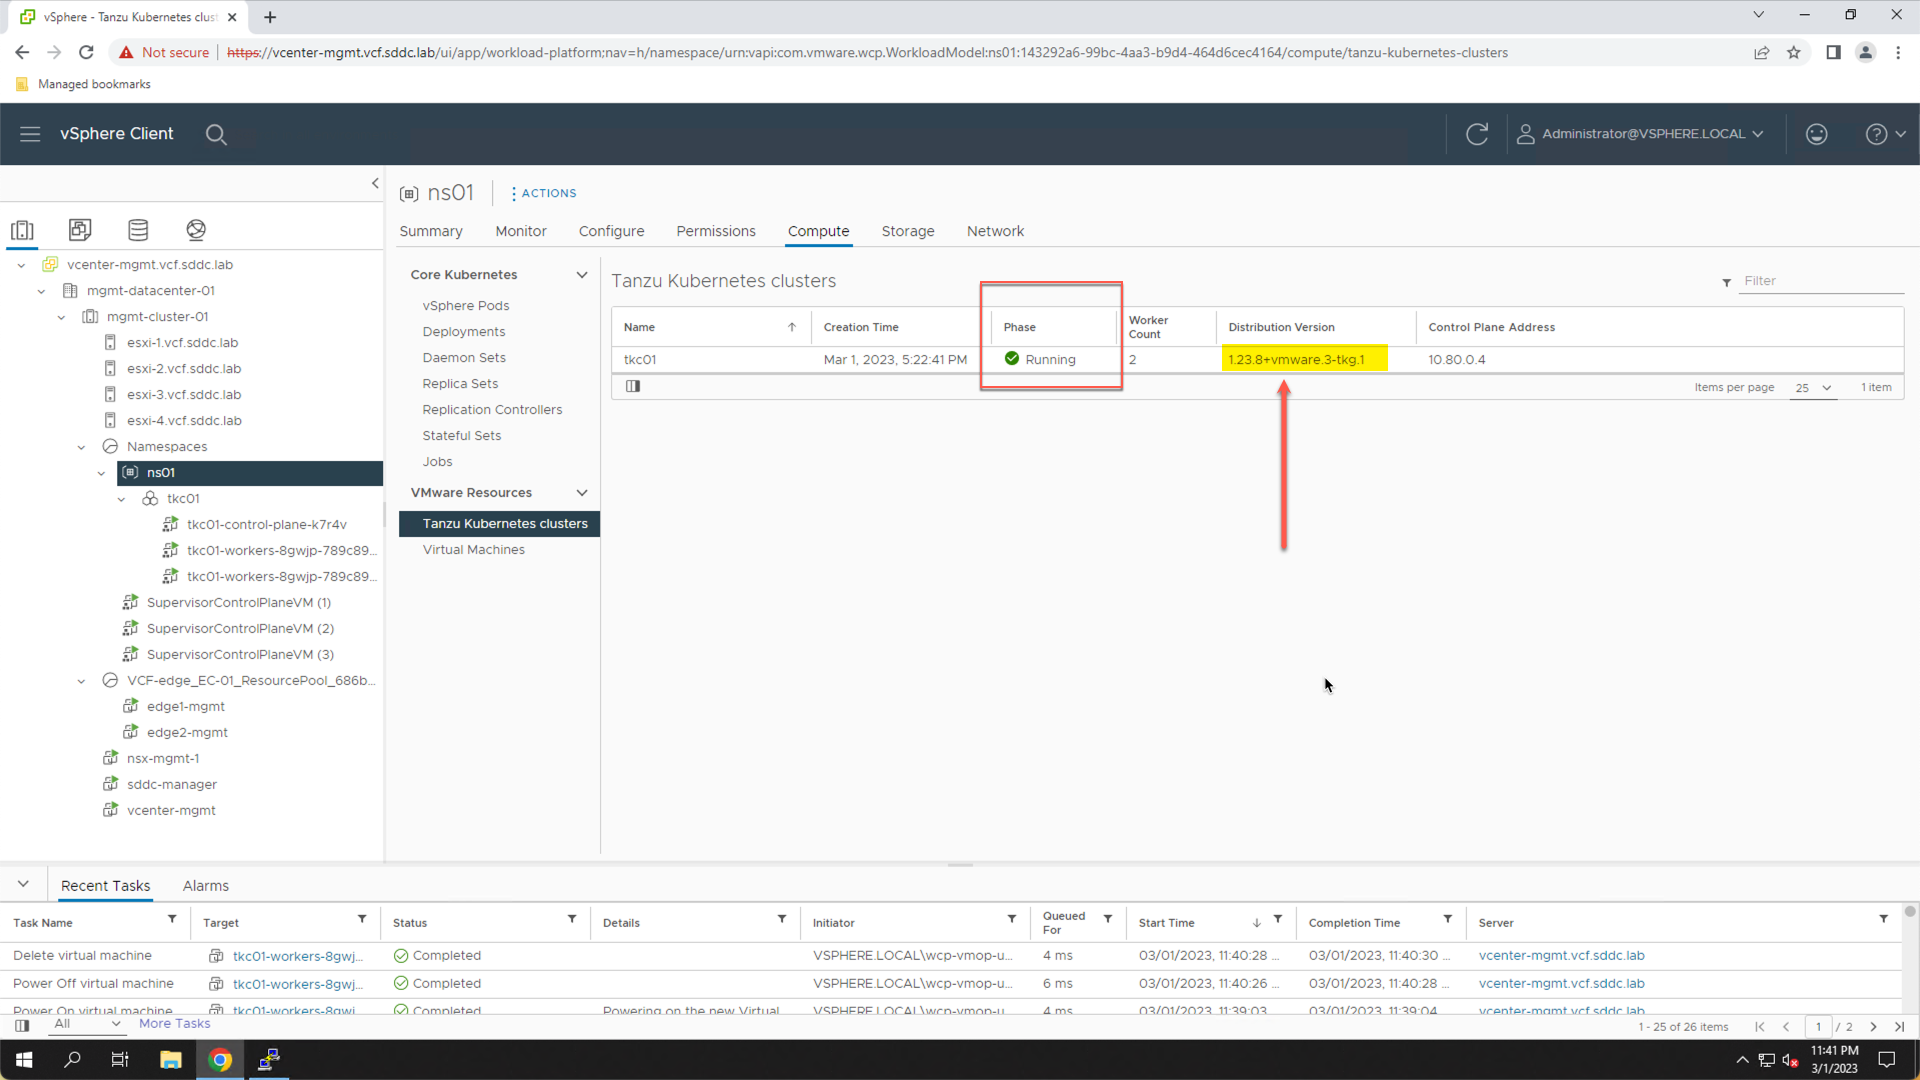Refresh the vSphere Client view
Viewport: 1920px width, 1080px height.
pyautogui.click(x=1477, y=134)
